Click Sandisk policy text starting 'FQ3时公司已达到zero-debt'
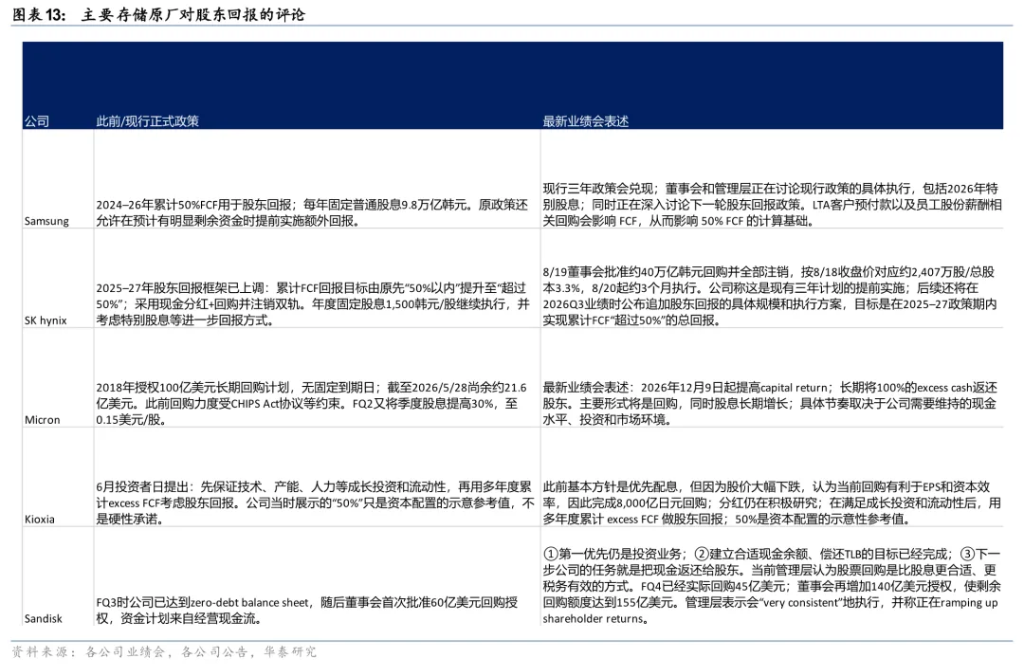Screen dimensions: 1024x664 tap(307, 610)
